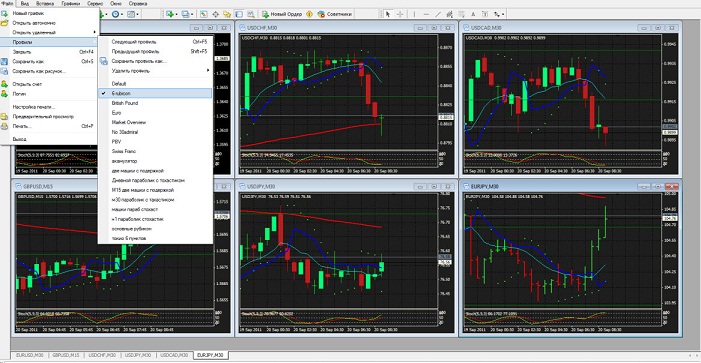
Task: Toggle the Data Window crosshair-circle icon
Action: coord(215,14)
